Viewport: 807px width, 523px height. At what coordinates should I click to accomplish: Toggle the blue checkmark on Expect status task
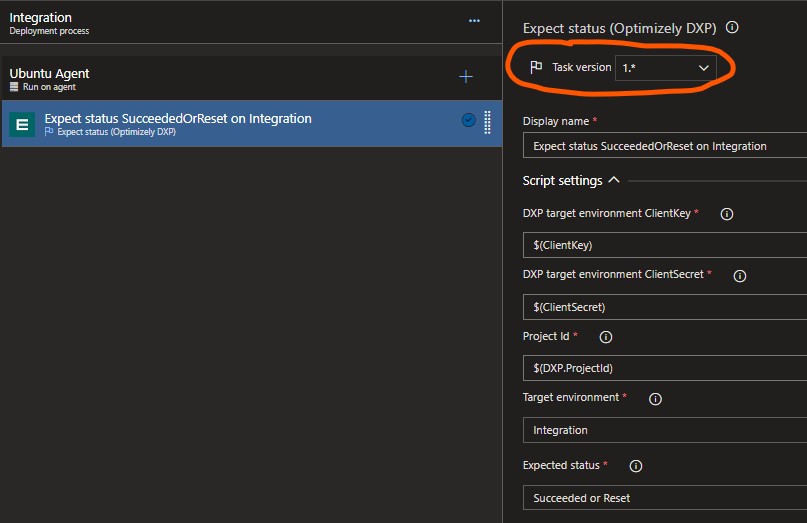tap(468, 120)
